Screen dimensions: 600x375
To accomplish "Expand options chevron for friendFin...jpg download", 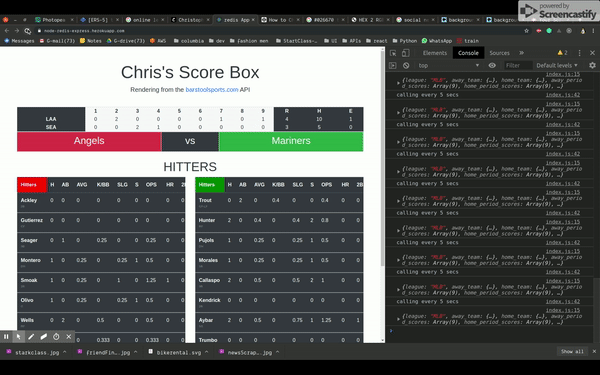I will 135,352.
